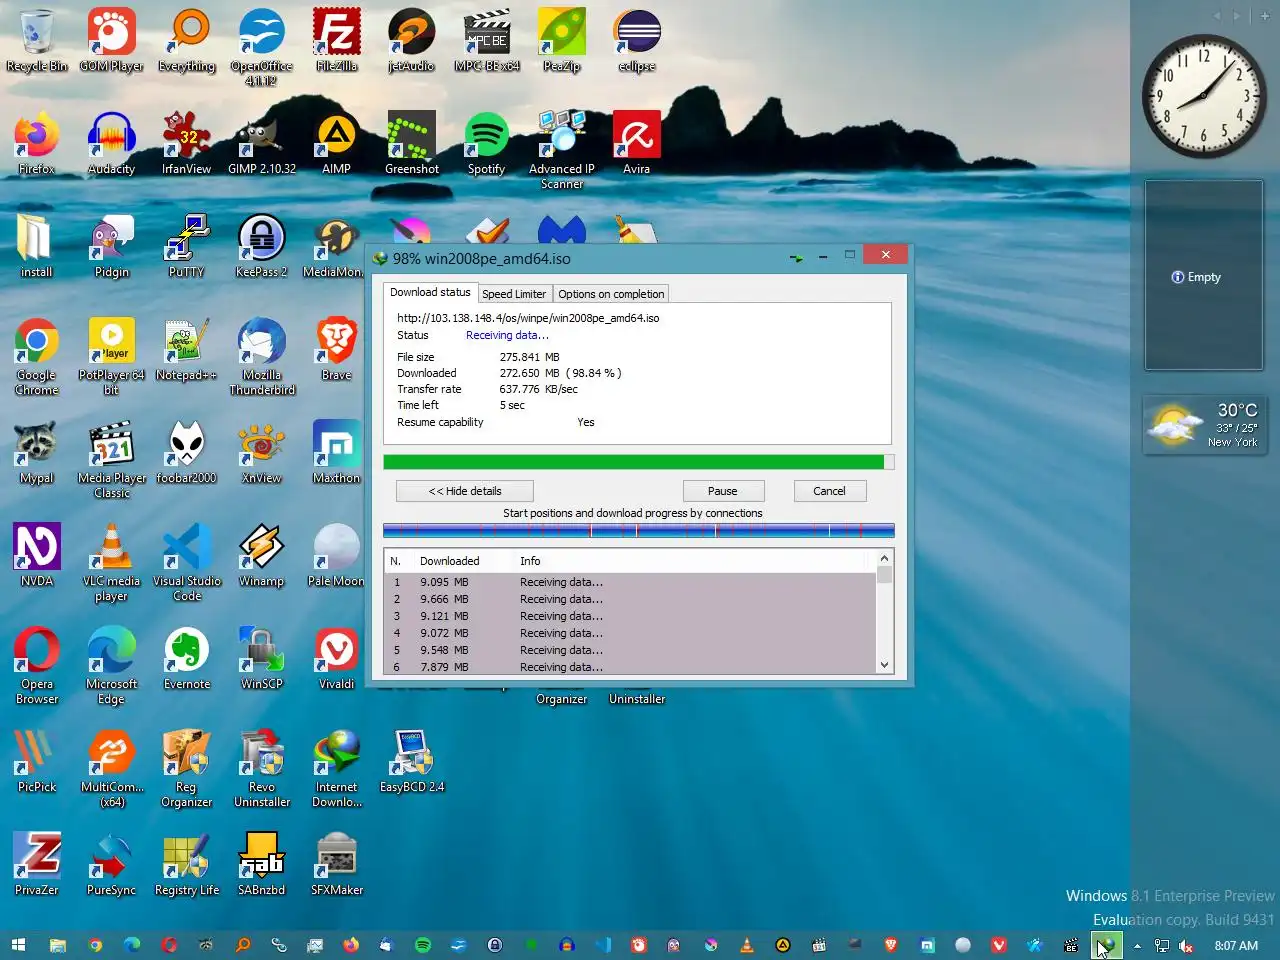Open Notepad++ desktop shortcut

[187, 349]
